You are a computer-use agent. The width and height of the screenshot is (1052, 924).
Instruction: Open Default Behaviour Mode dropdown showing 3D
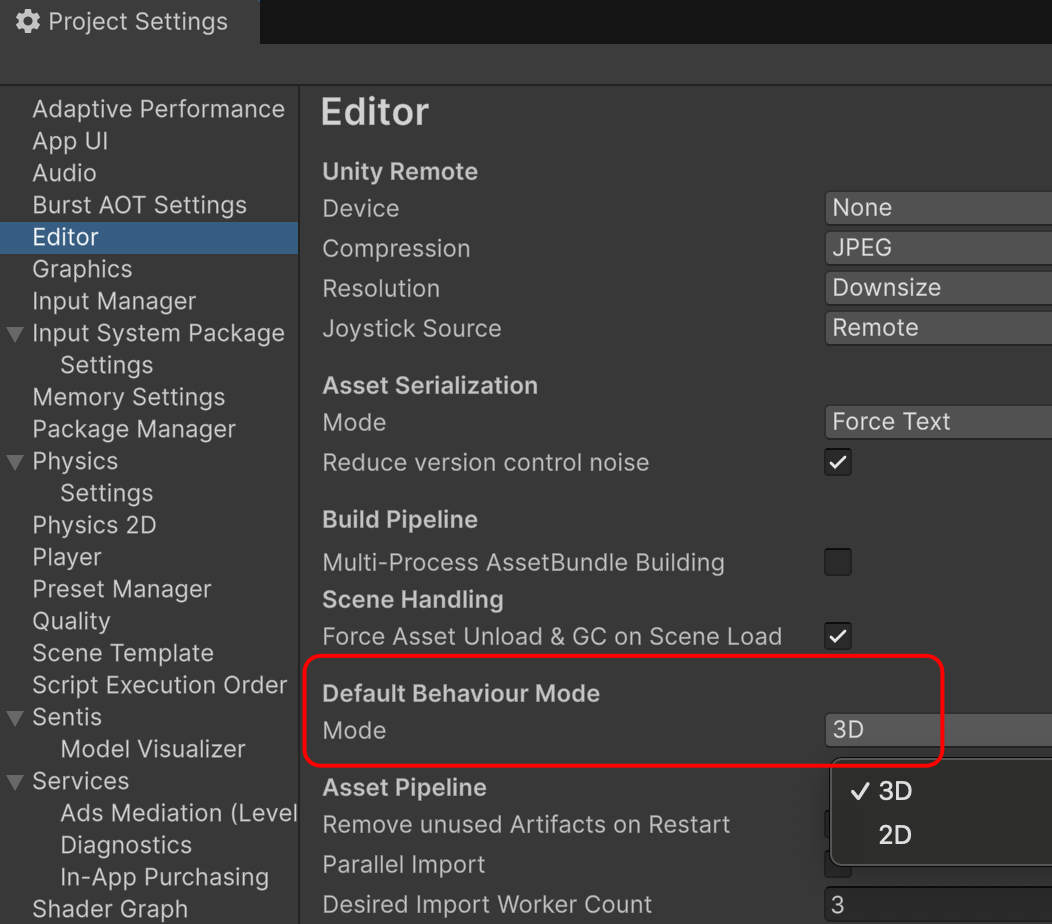[939, 730]
